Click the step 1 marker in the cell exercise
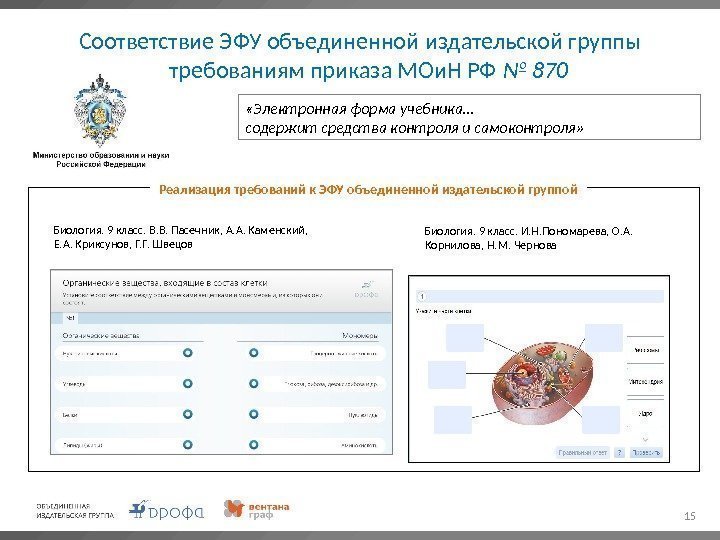Screen dimensions: 720x540 point(422,296)
